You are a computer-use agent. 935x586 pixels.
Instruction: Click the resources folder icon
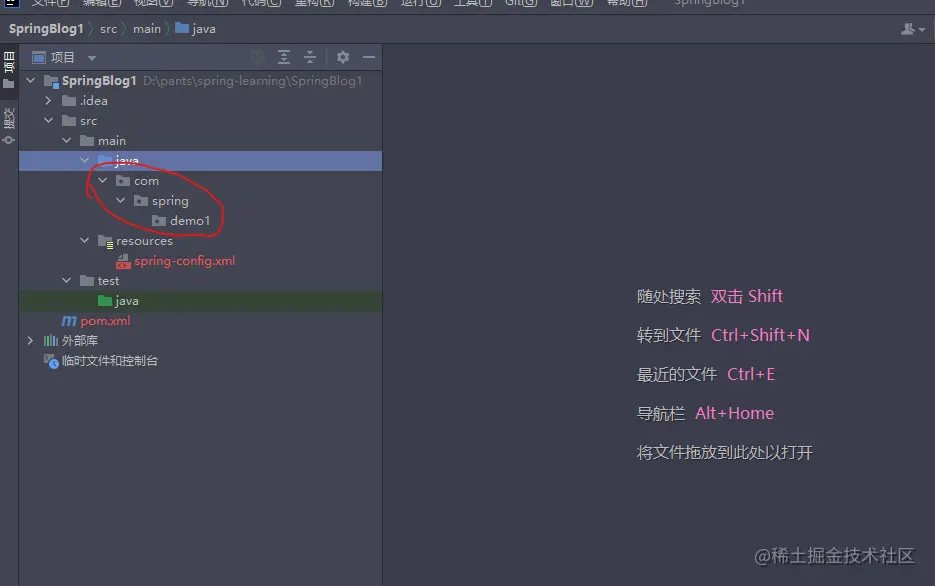pyautogui.click(x=106, y=241)
